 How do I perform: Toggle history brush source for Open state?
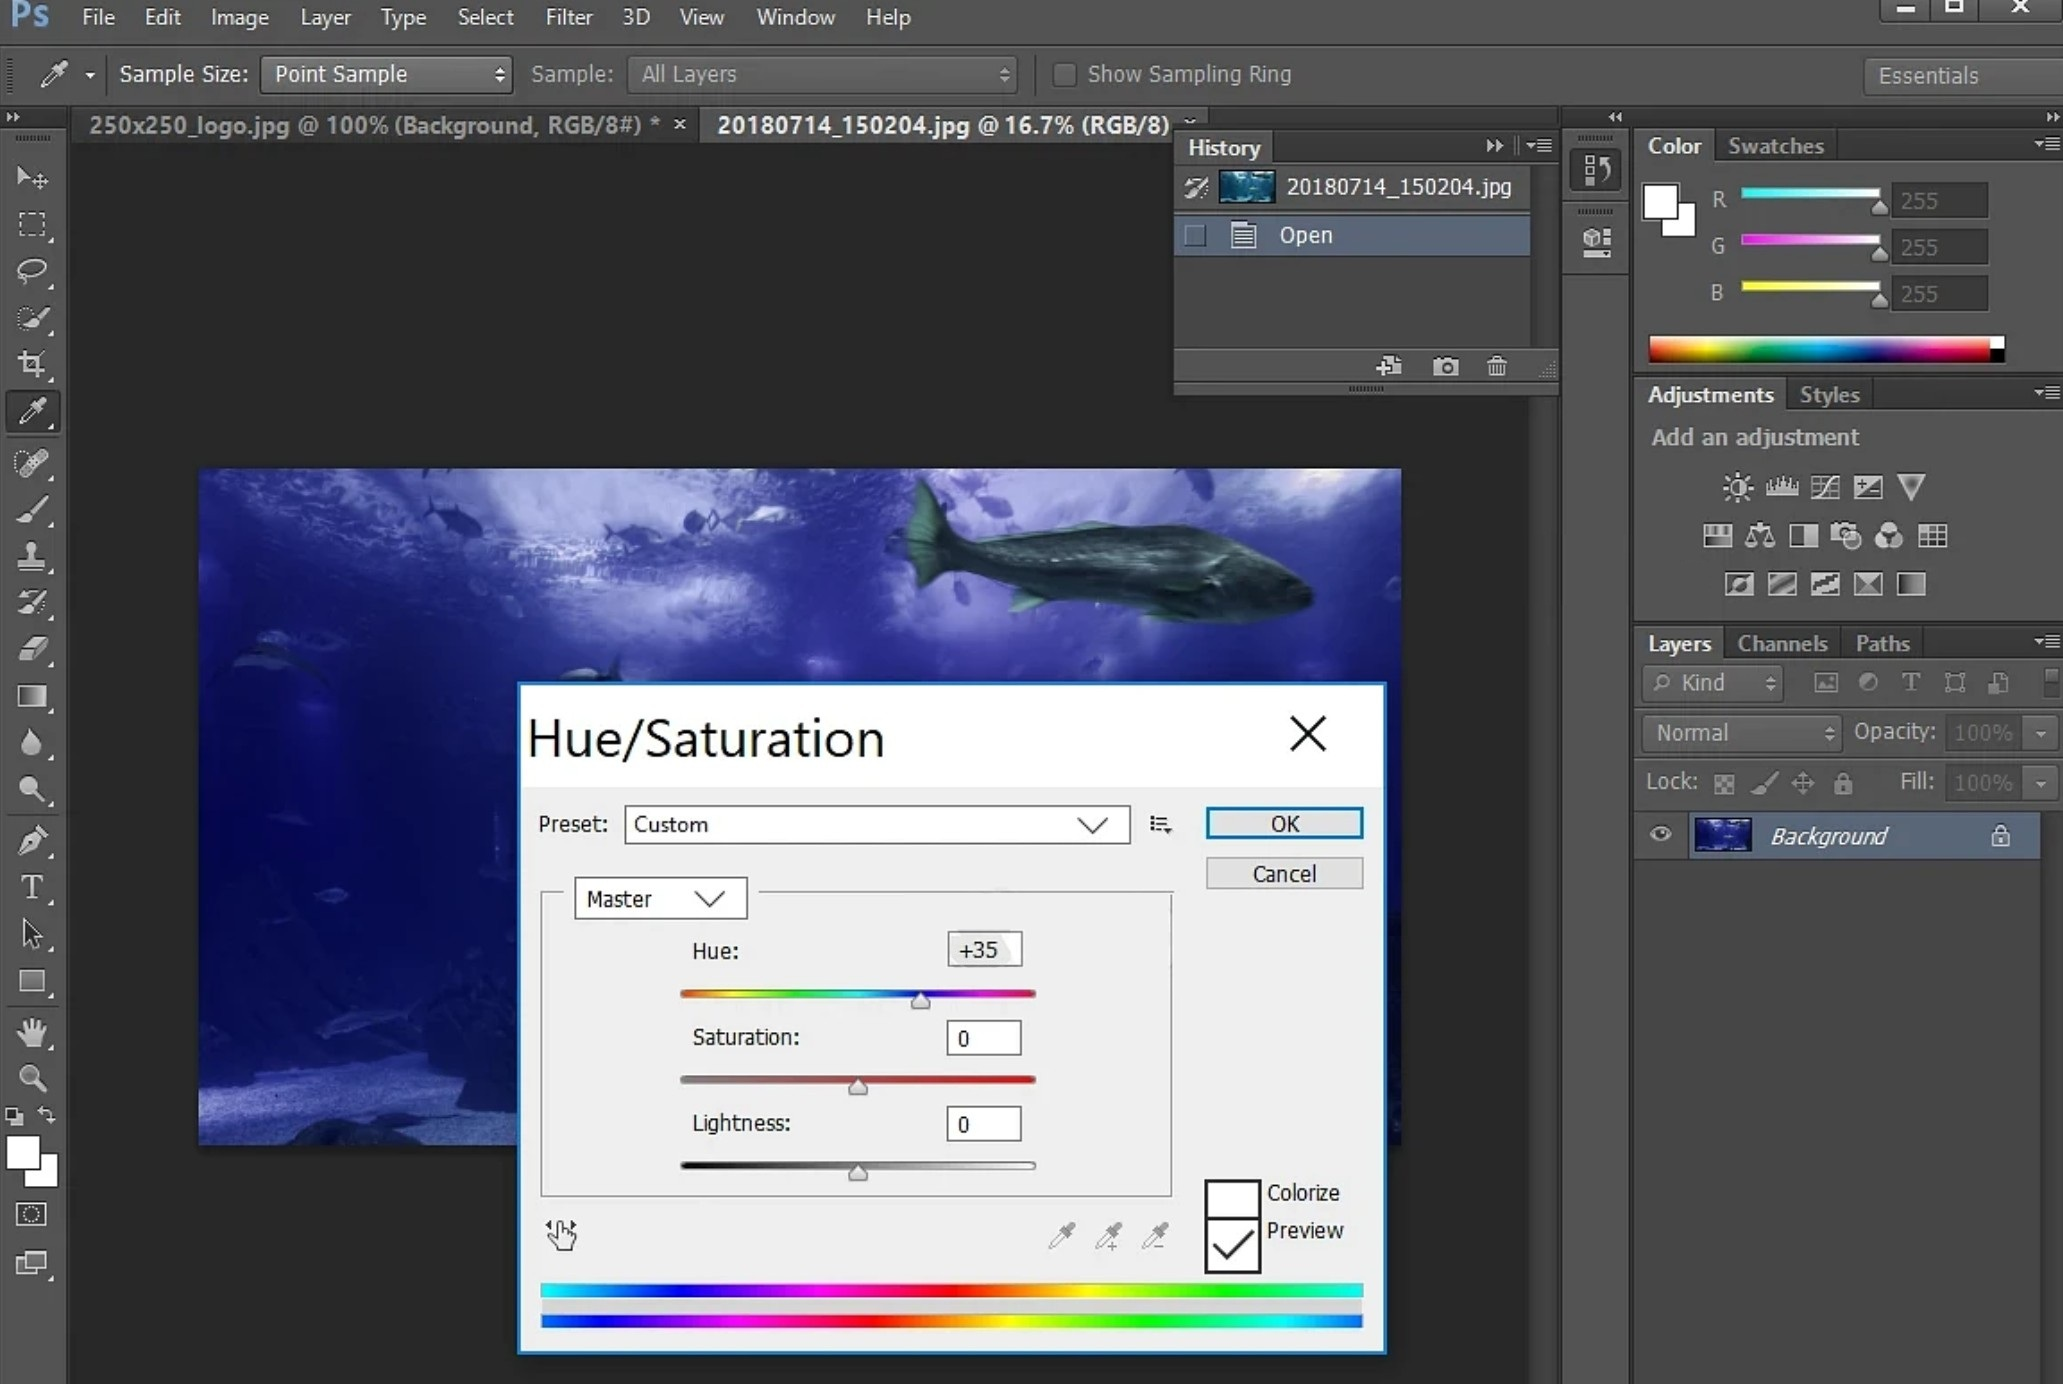tap(1195, 236)
